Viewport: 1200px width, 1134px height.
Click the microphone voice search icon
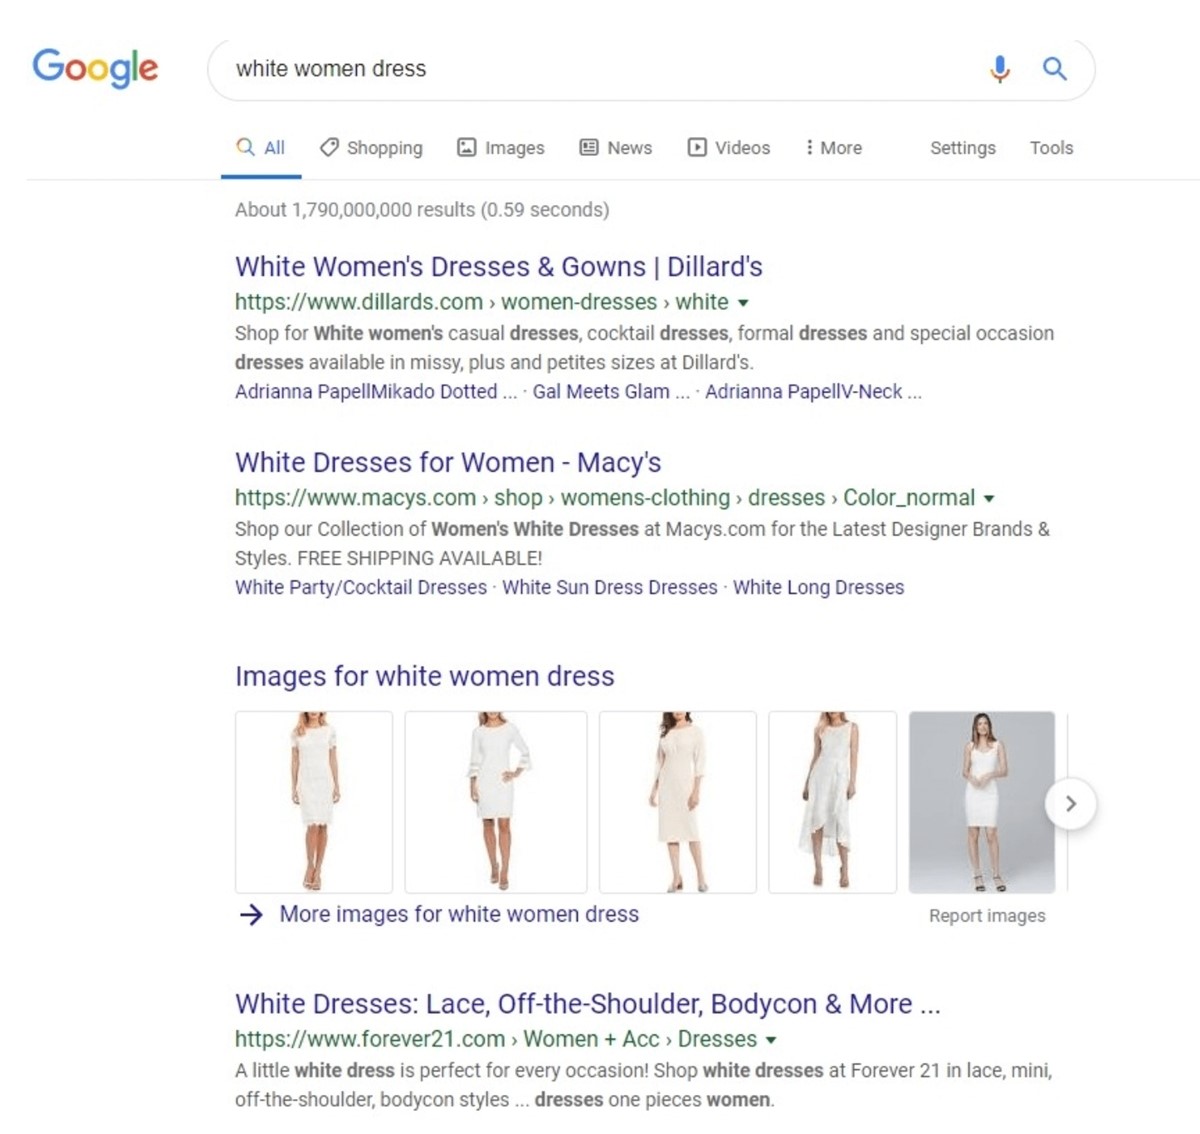click(999, 69)
